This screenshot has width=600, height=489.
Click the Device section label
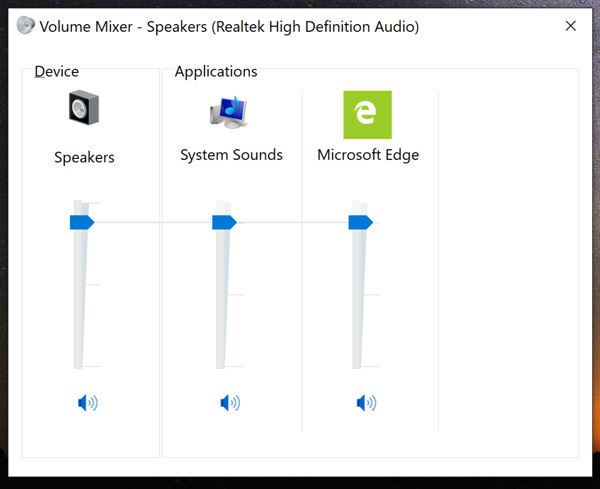tap(56, 72)
